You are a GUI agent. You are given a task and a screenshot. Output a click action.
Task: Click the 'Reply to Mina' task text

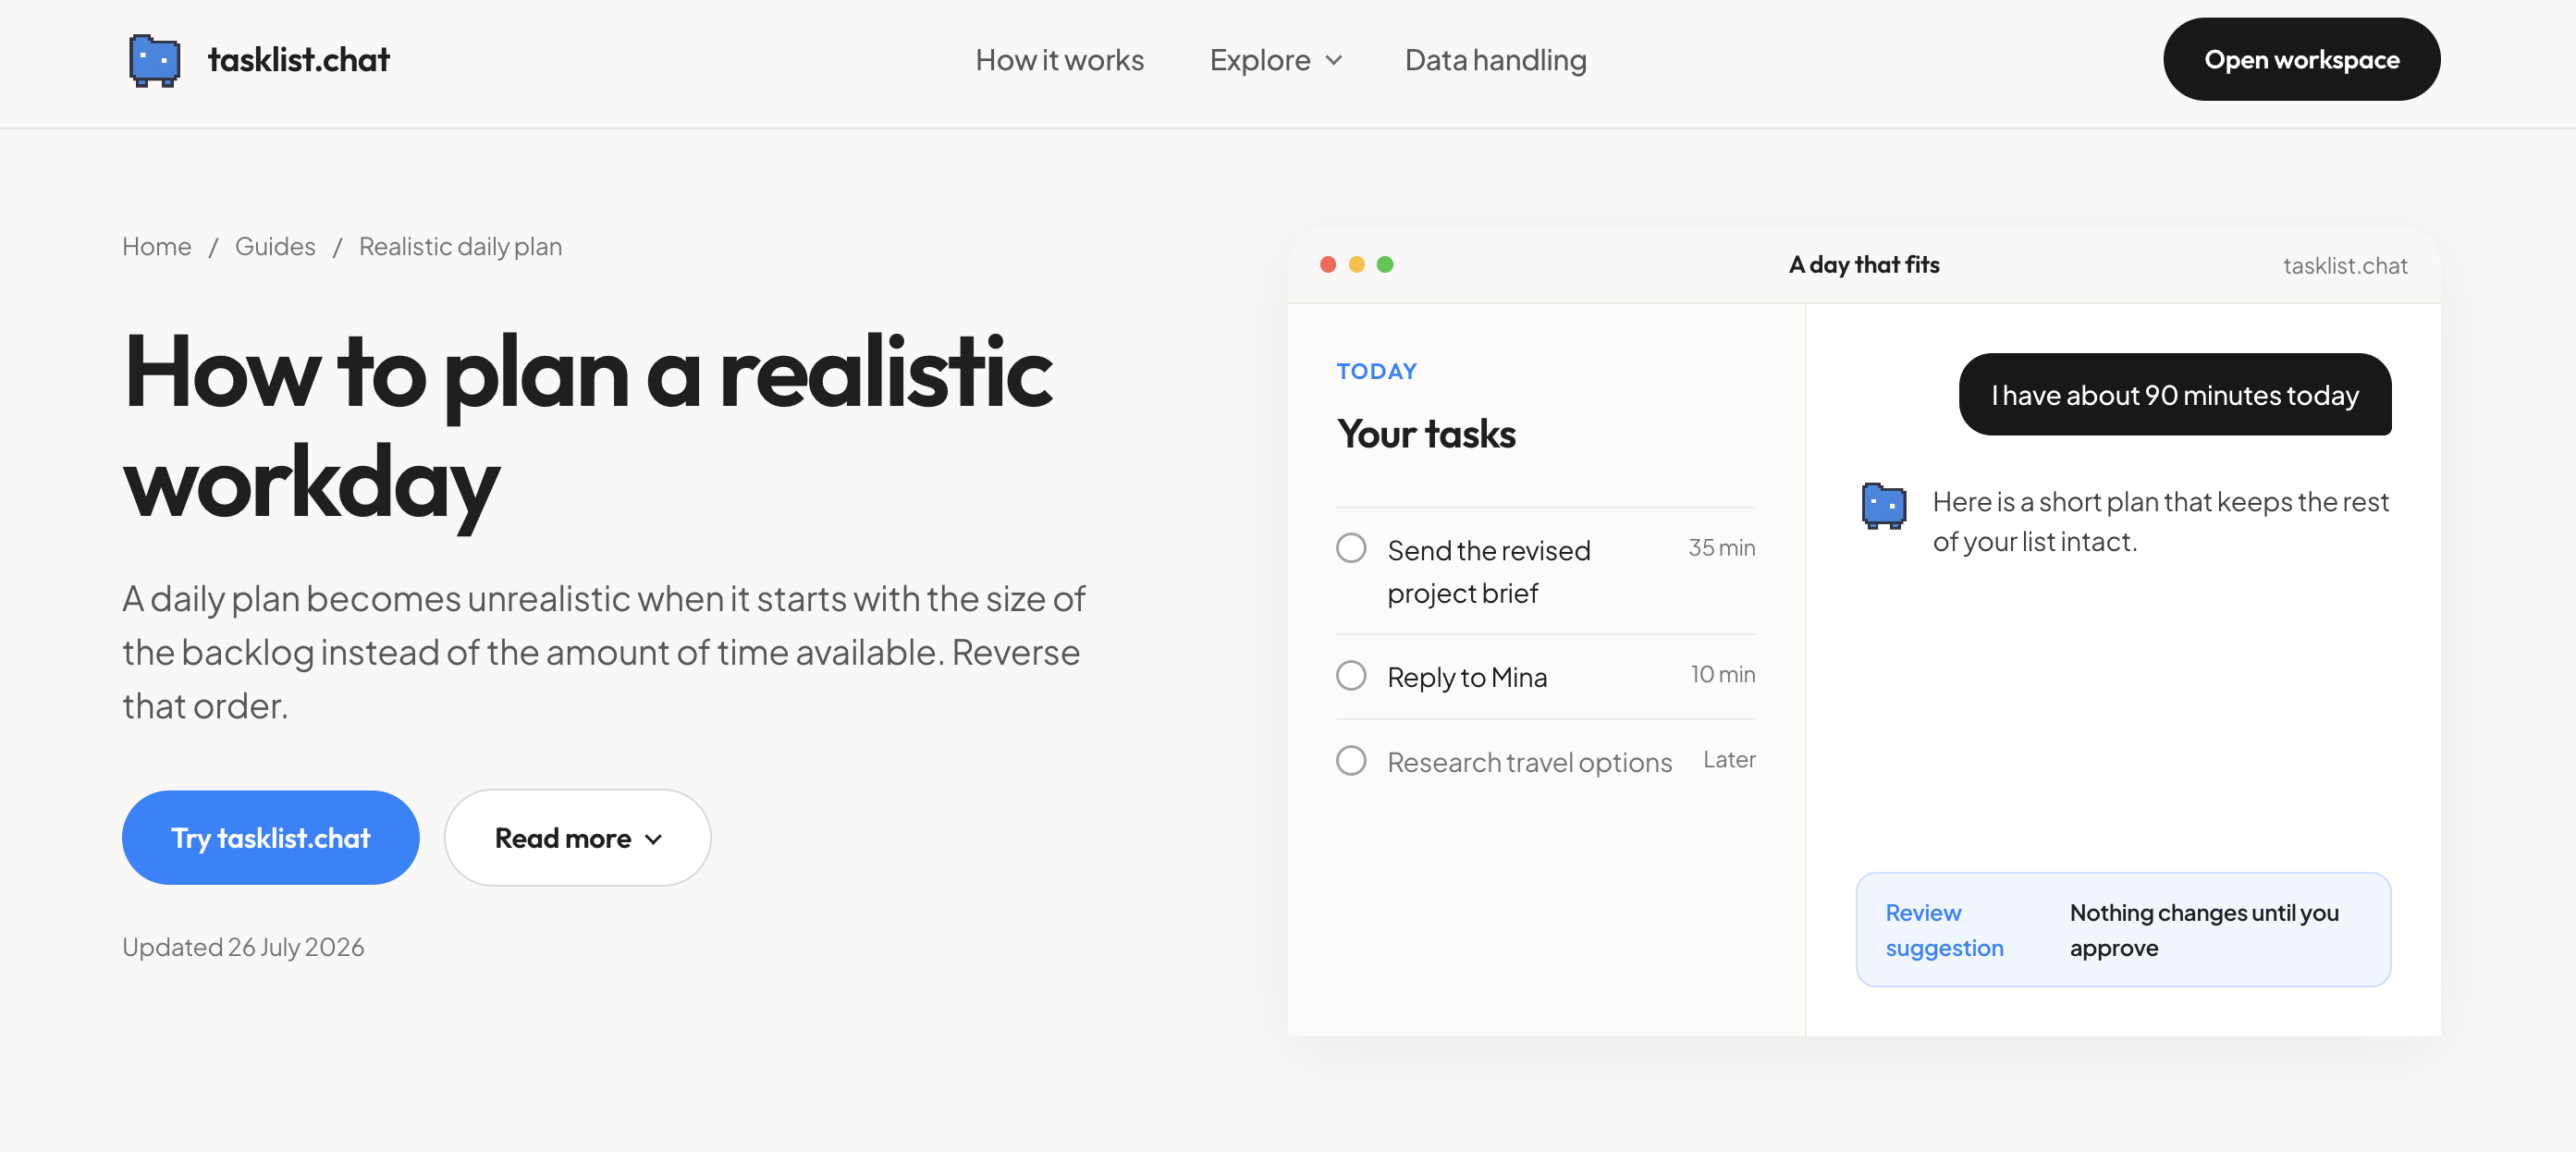tap(1466, 677)
